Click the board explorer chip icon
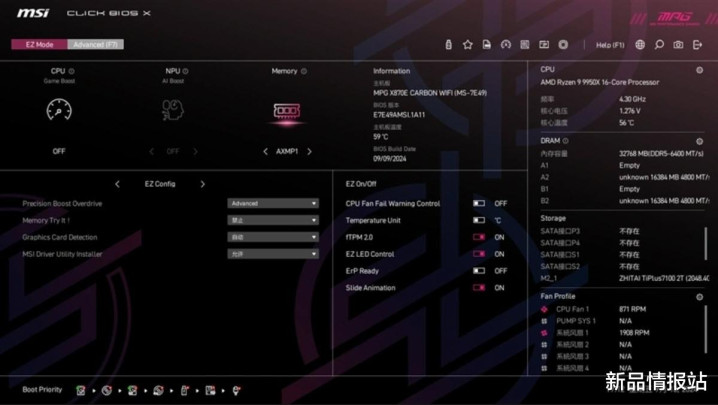Screen dimensions: 718x405 [525, 44]
